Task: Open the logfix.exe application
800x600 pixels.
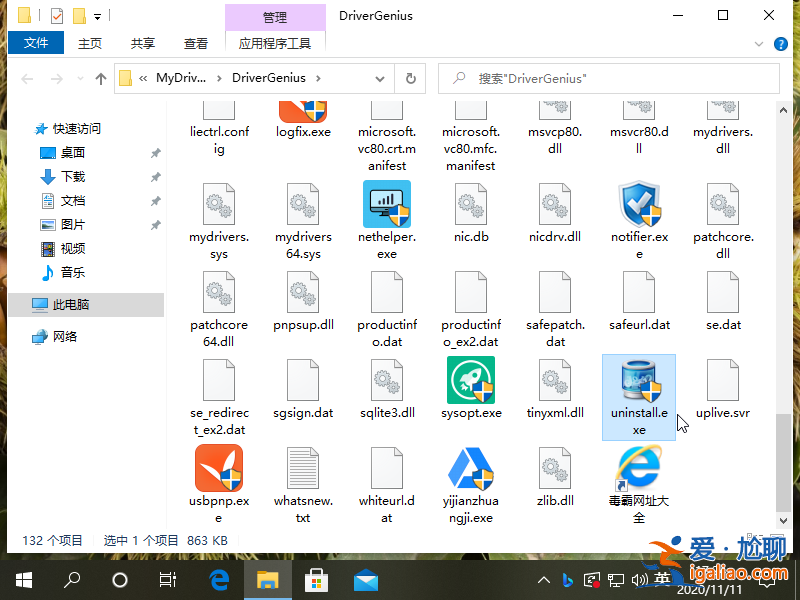Action: click(x=303, y=112)
